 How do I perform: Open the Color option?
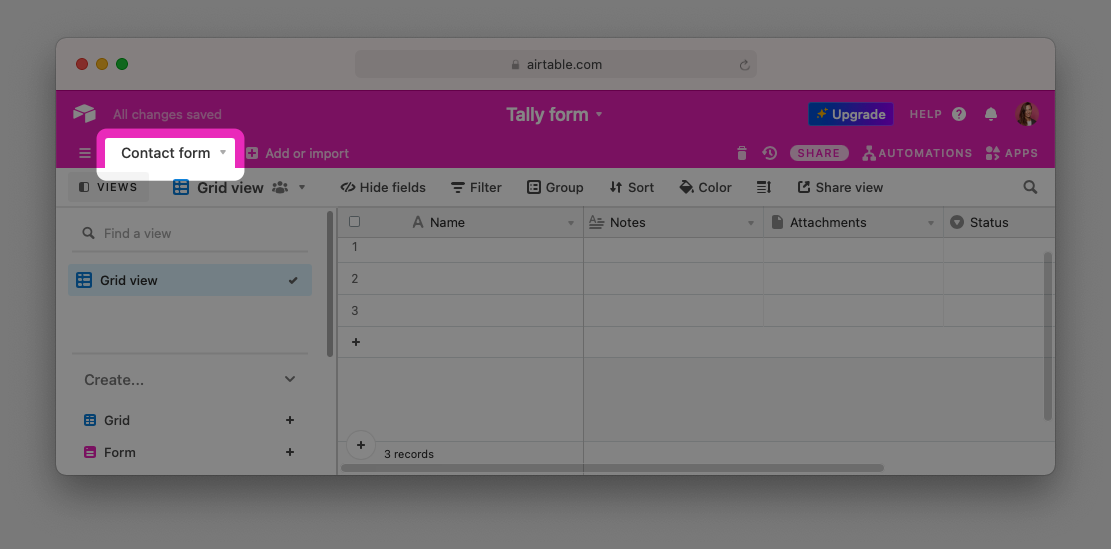[705, 188]
